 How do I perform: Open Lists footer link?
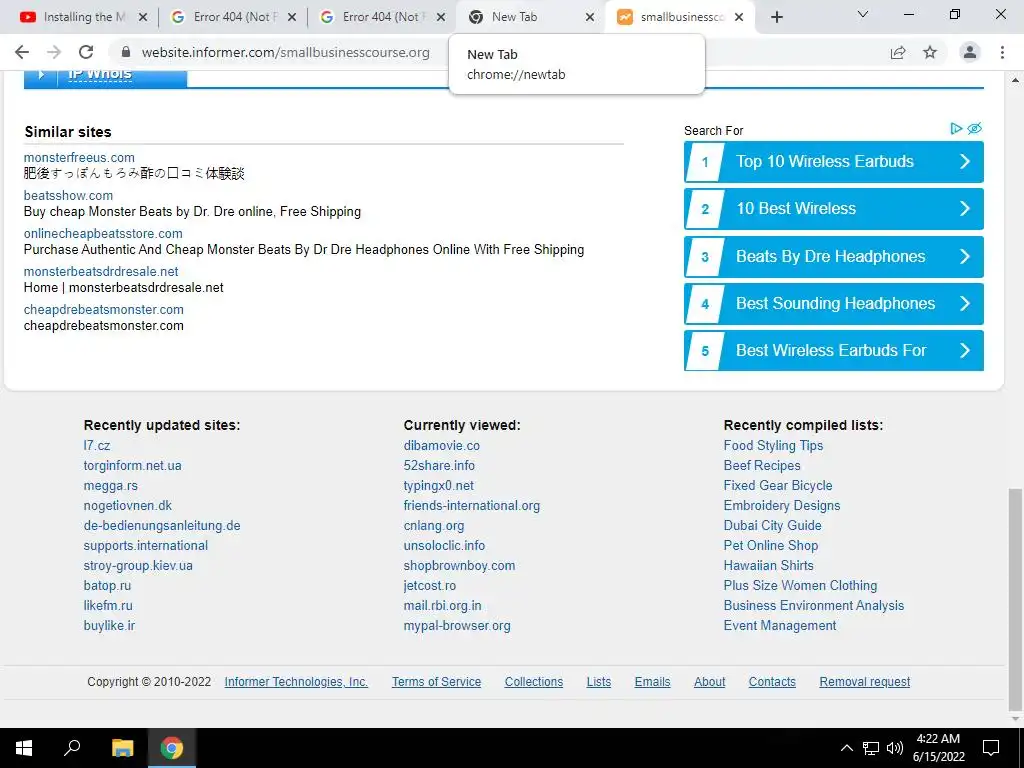pyautogui.click(x=599, y=682)
